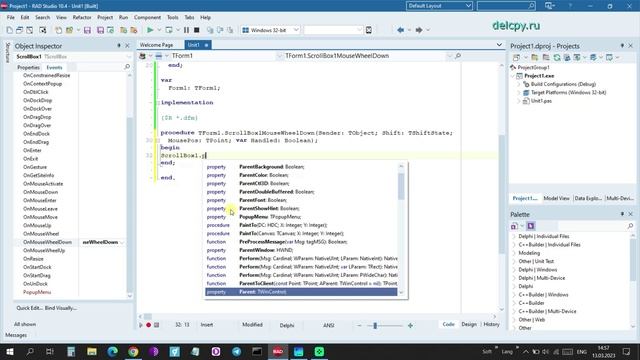Click the Pause toolbar icon
Viewport: 640px width, 360px height.
point(186,30)
